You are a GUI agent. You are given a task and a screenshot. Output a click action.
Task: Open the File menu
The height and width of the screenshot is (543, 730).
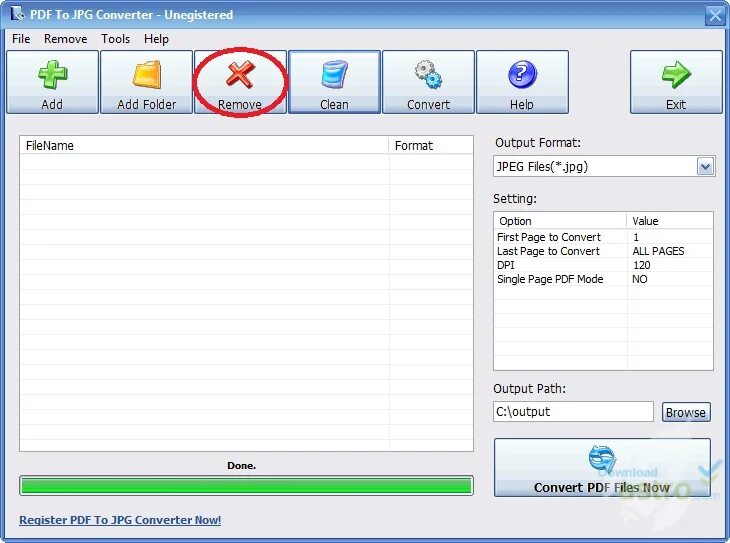(21, 39)
